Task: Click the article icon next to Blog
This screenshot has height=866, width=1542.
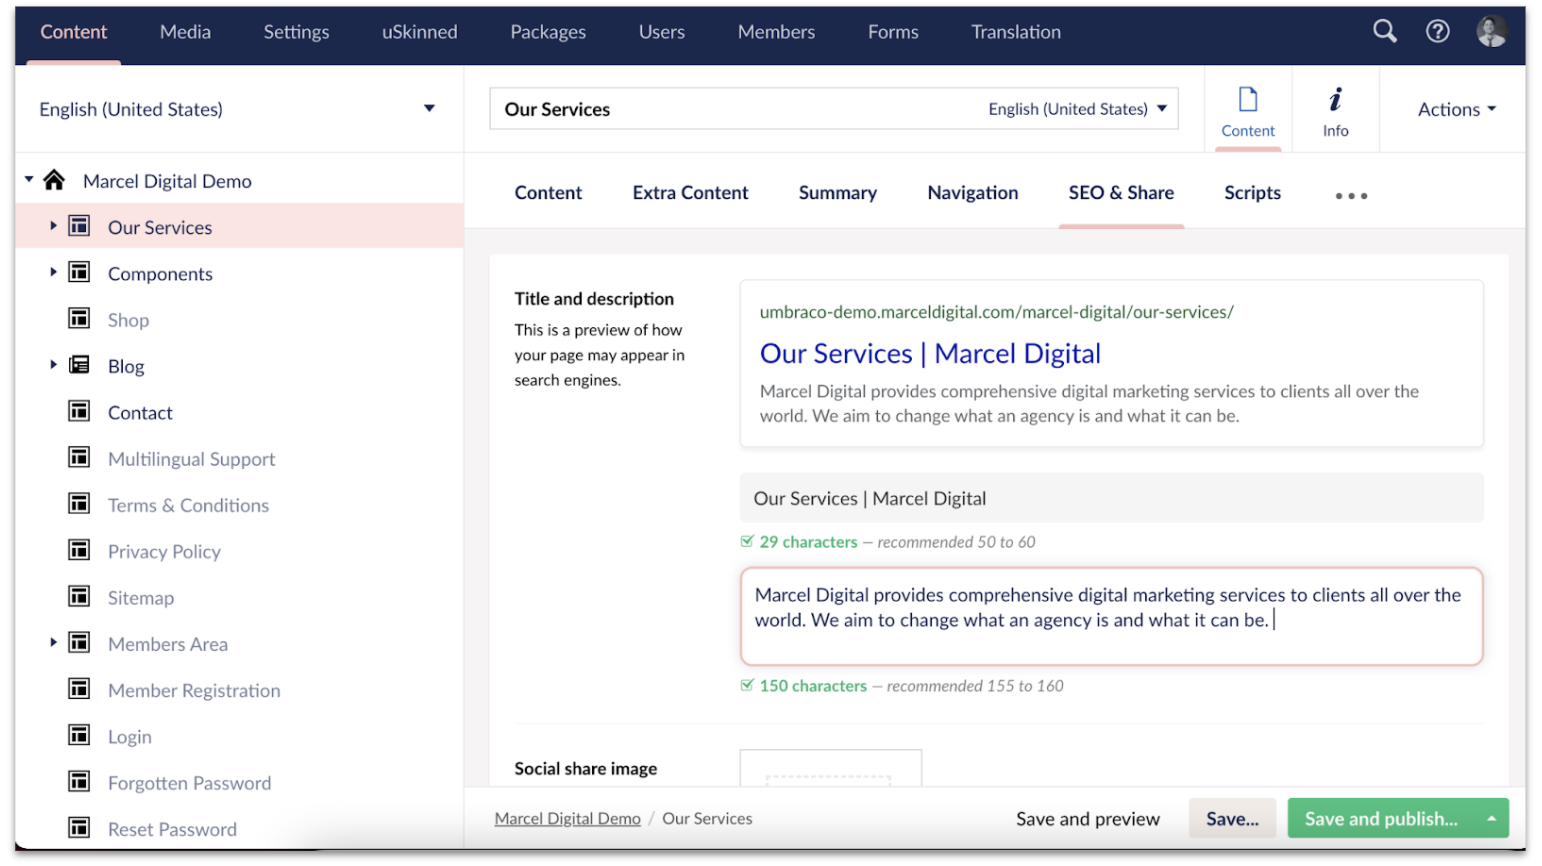Action: coord(79,365)
